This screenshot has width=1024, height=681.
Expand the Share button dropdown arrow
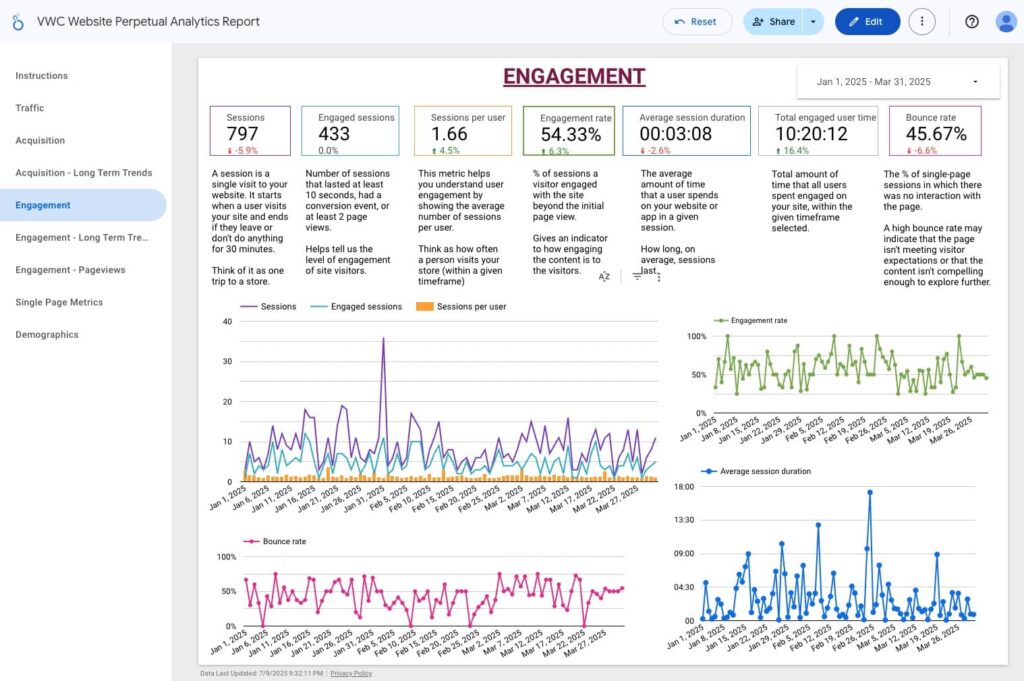(x=813, y=22)
